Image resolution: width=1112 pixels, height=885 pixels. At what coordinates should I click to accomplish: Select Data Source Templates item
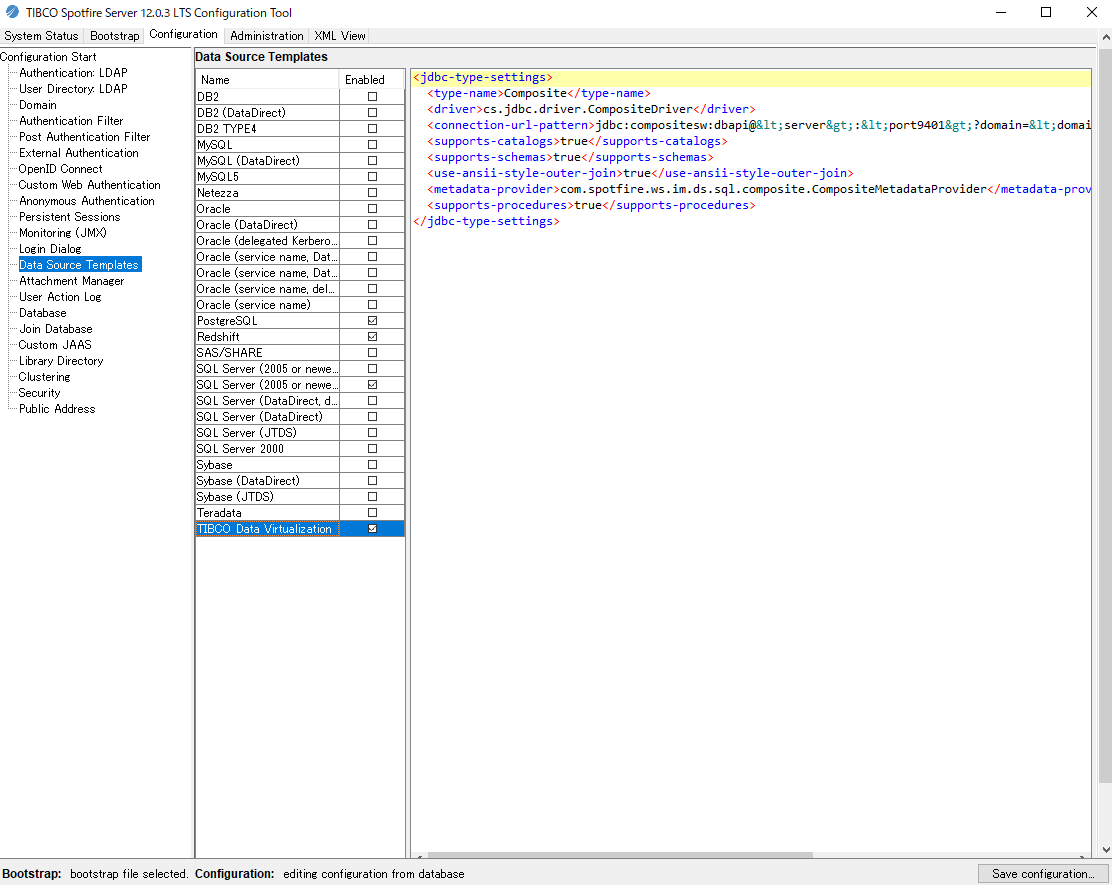coord(79,265)
